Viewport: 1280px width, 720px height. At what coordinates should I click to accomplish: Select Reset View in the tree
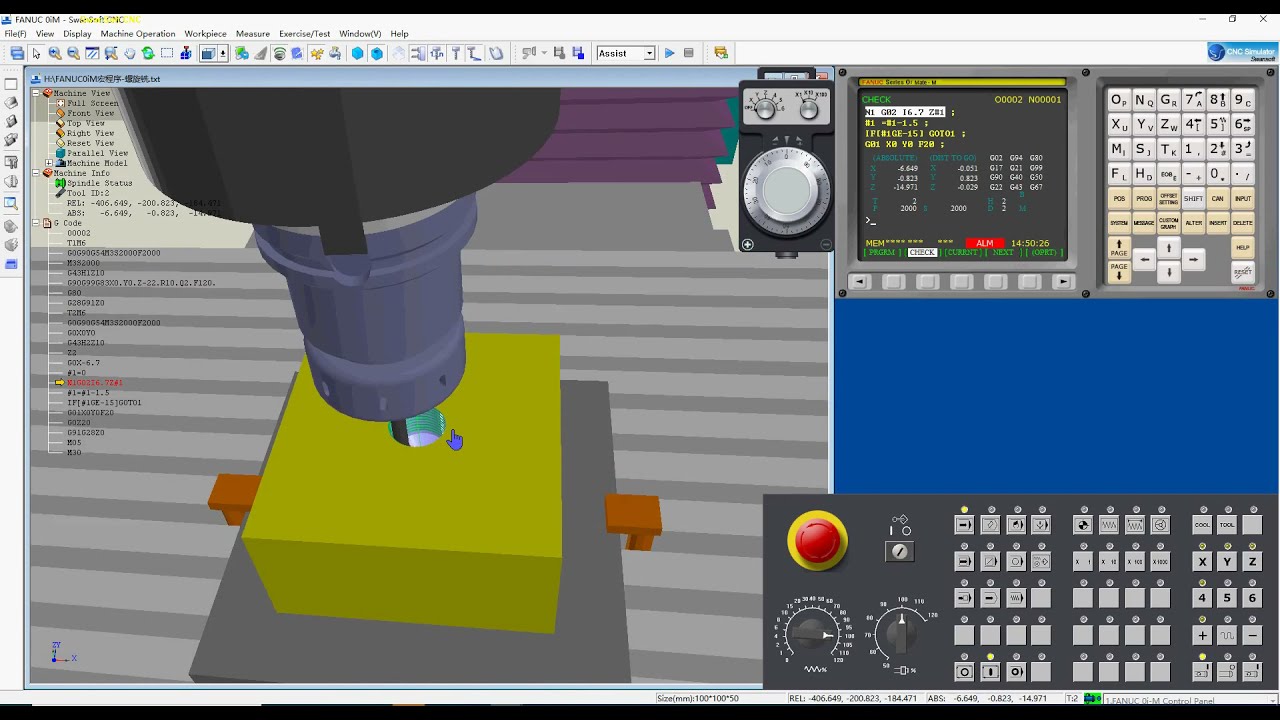point(90,143)
